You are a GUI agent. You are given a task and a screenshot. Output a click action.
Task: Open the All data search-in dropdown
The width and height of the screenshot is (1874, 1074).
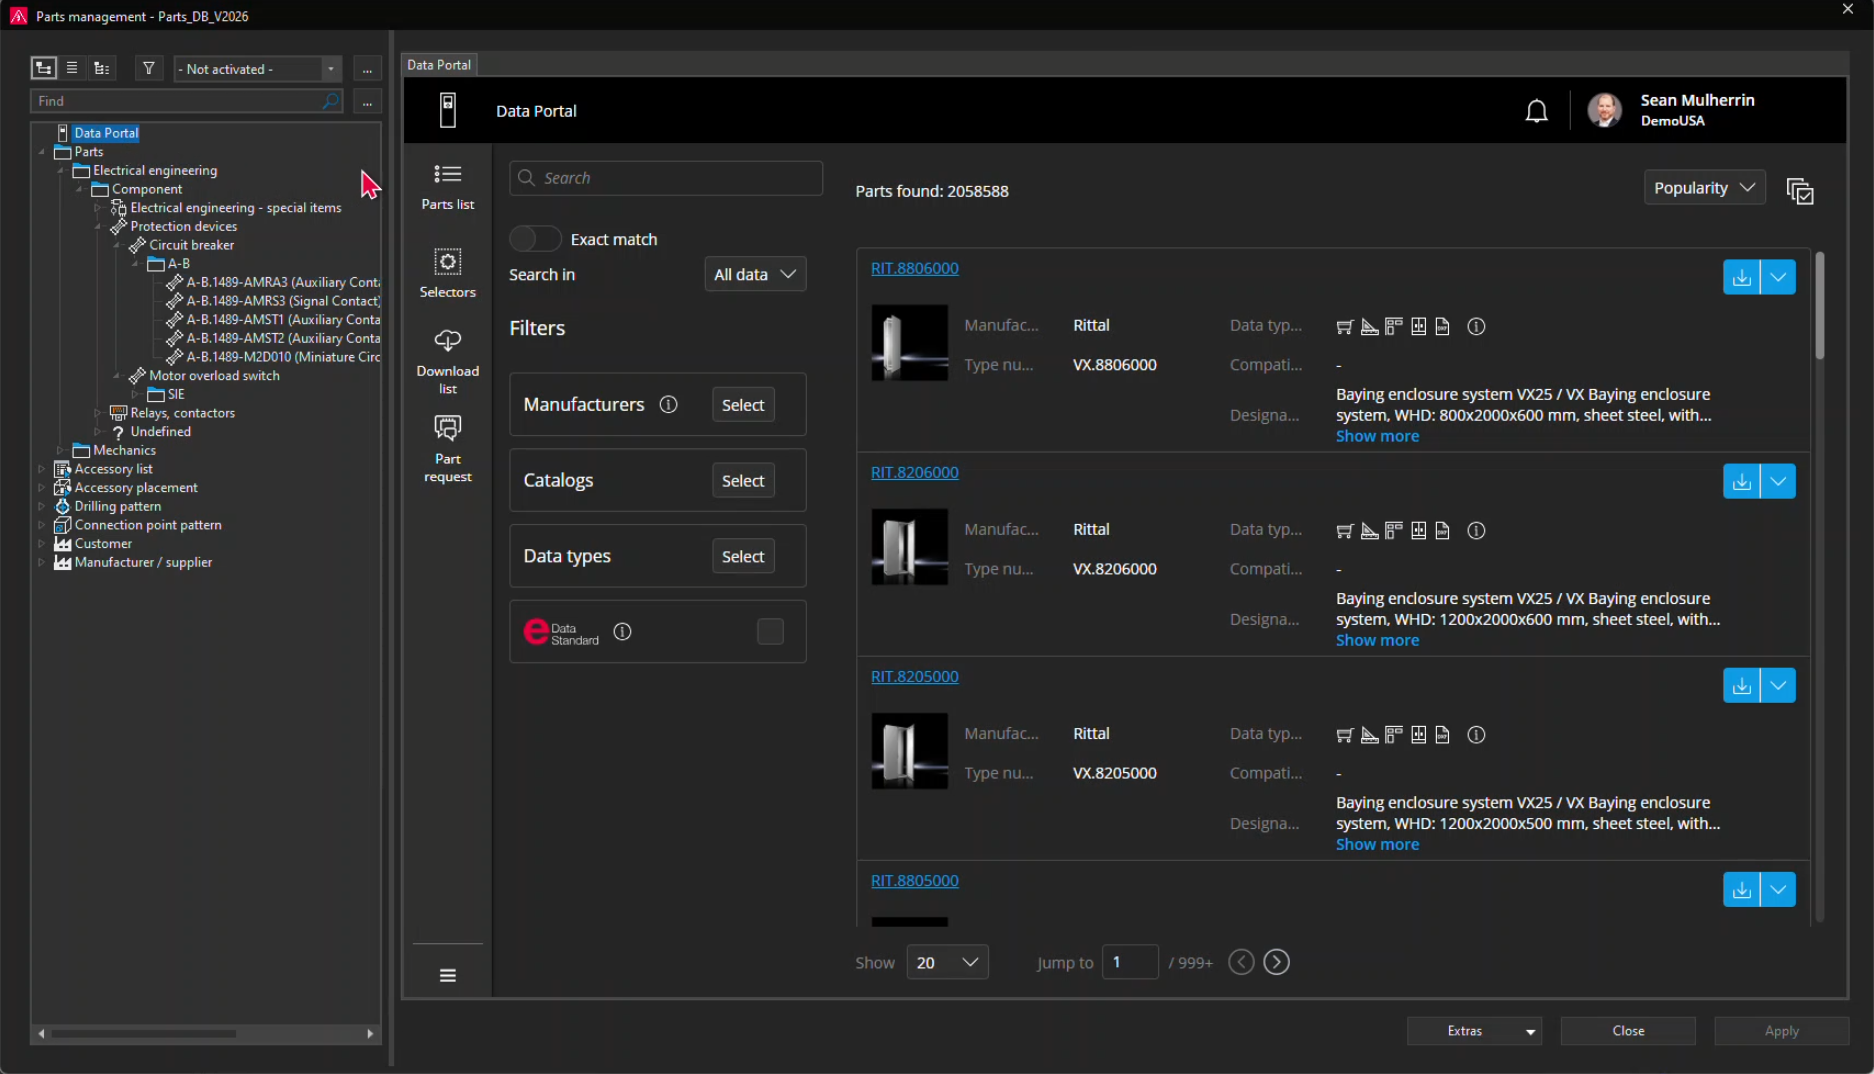pyautogui.click(x=754, y=274)
